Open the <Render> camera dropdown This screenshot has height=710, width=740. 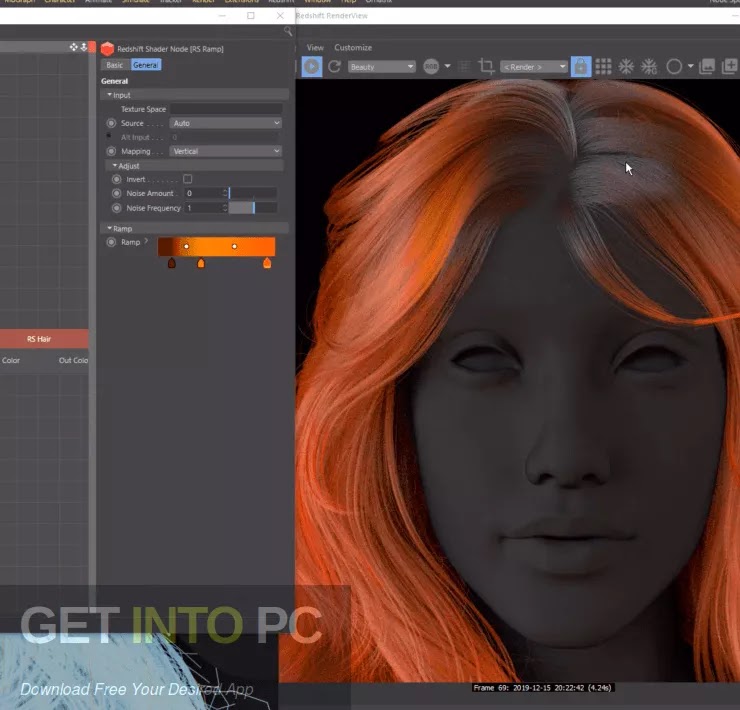[x=534, y=67]
